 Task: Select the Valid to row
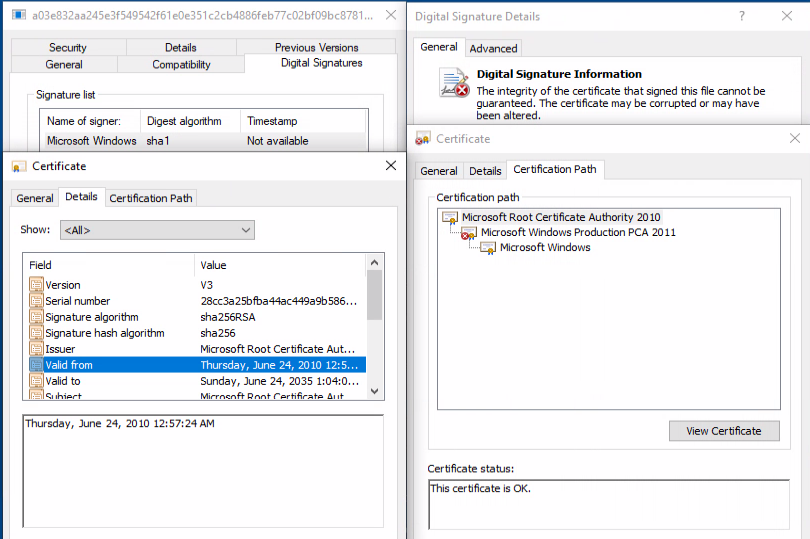point(197,381)
